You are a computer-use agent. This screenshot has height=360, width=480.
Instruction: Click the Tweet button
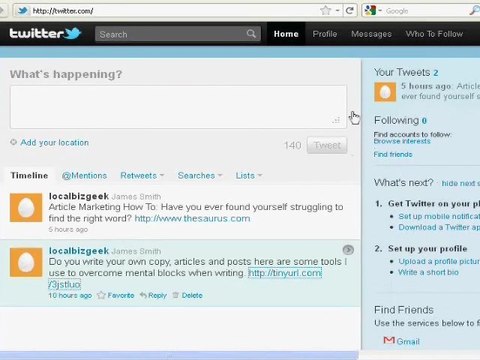pos(327,145)
